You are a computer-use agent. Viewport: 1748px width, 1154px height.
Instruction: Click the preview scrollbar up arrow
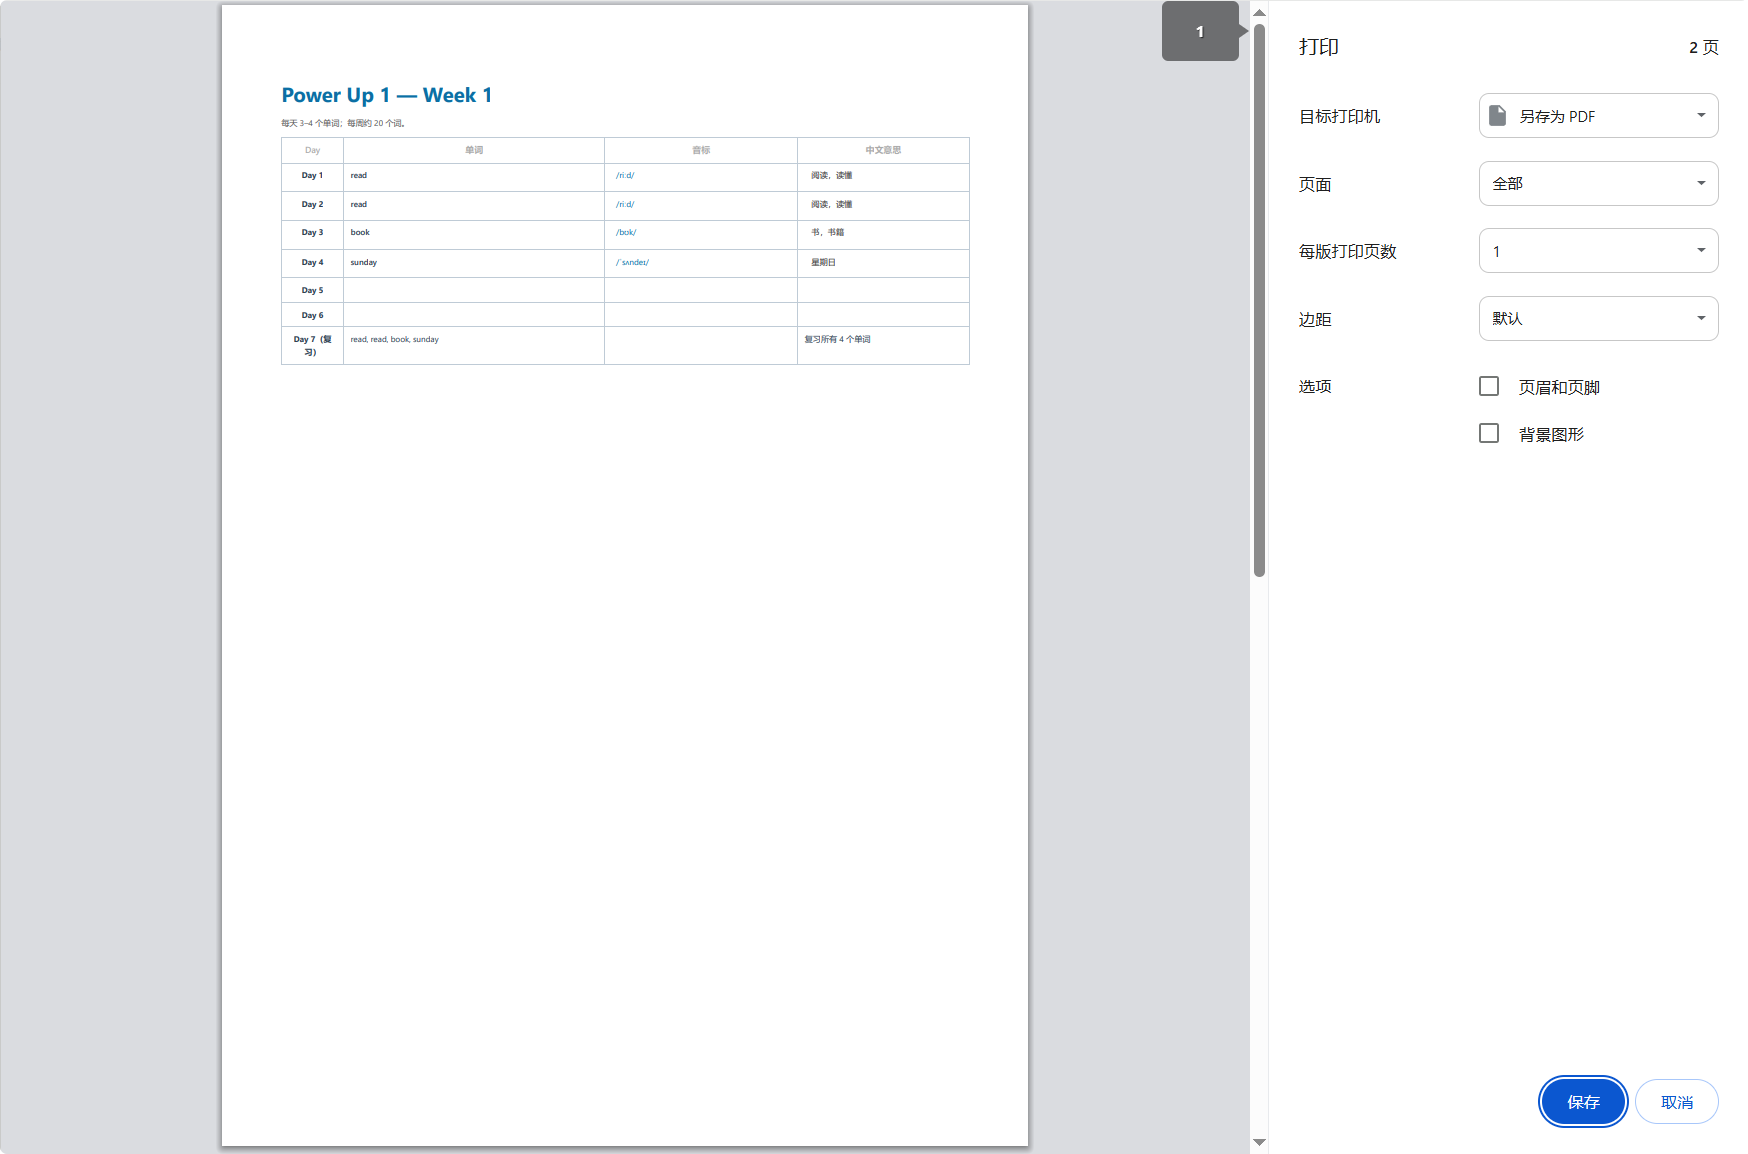click(1259, 13)
